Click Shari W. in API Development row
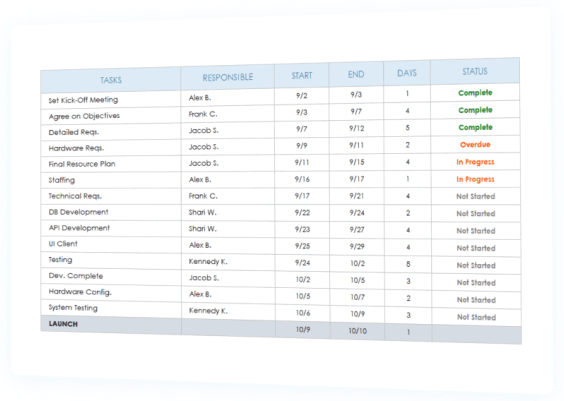The height and width of the screenshot is (401, 564). 203,229
